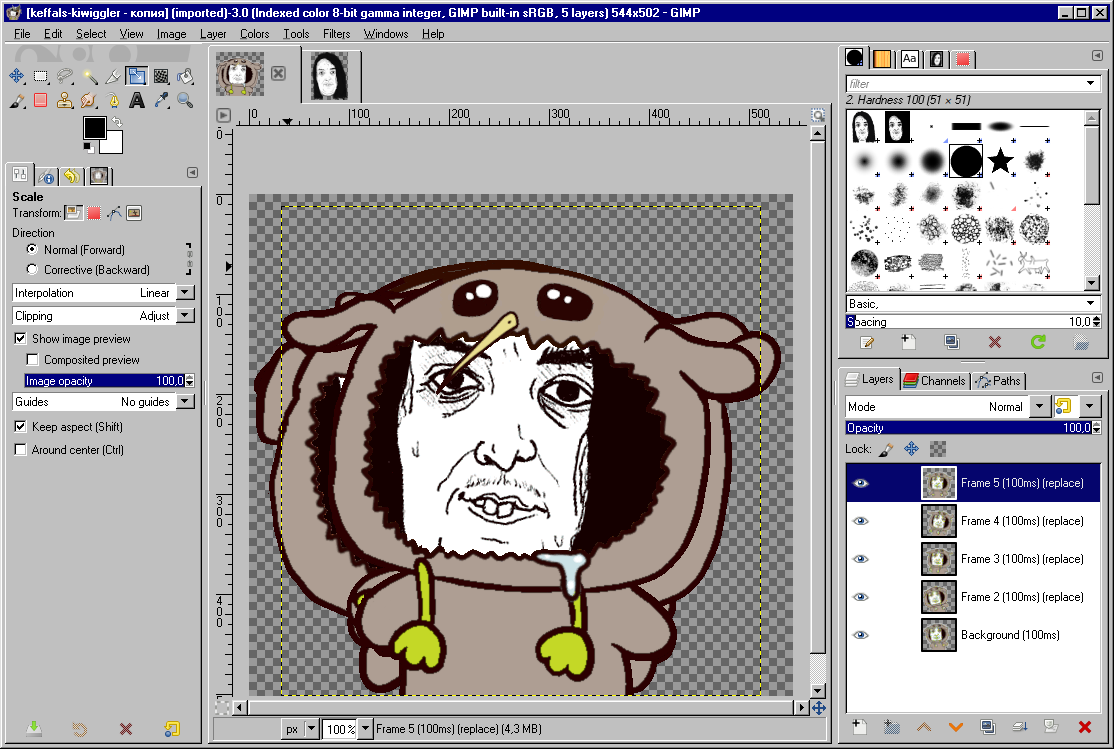Open Clipping dropdown showing Adjust
The width and height of the screenshot is (1114, 749).
pyautogui.click(x=104, y=316)
